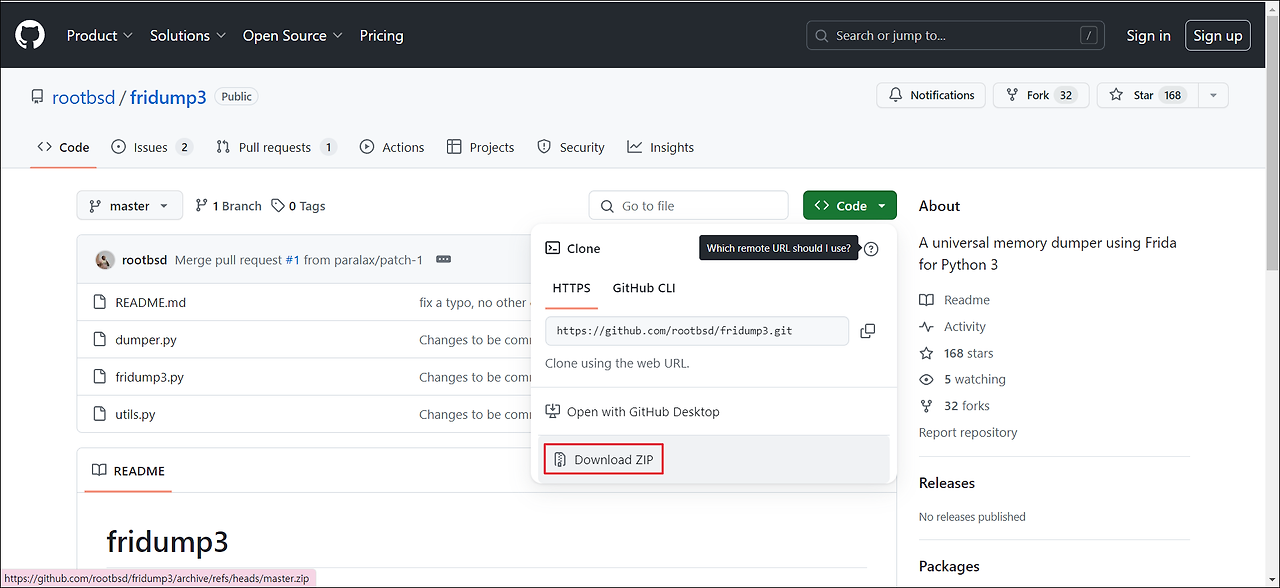Open the Packages heading link
This screenshot has height=588, width=1280.
tap(950, 566)
